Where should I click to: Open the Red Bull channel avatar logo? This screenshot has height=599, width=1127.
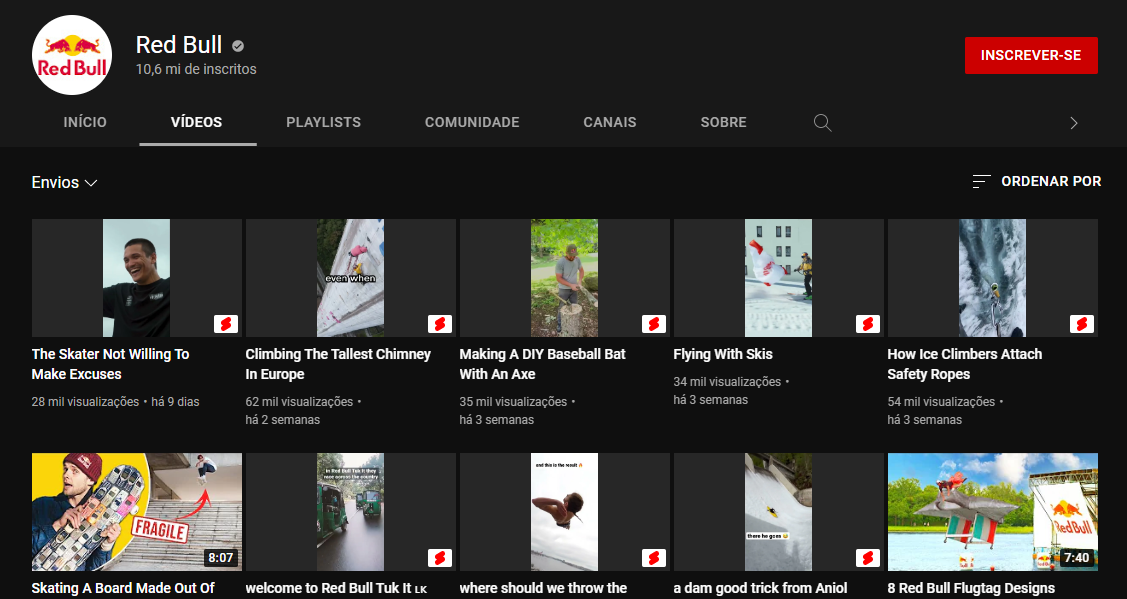pyautogui.click(x=72, y=55)
